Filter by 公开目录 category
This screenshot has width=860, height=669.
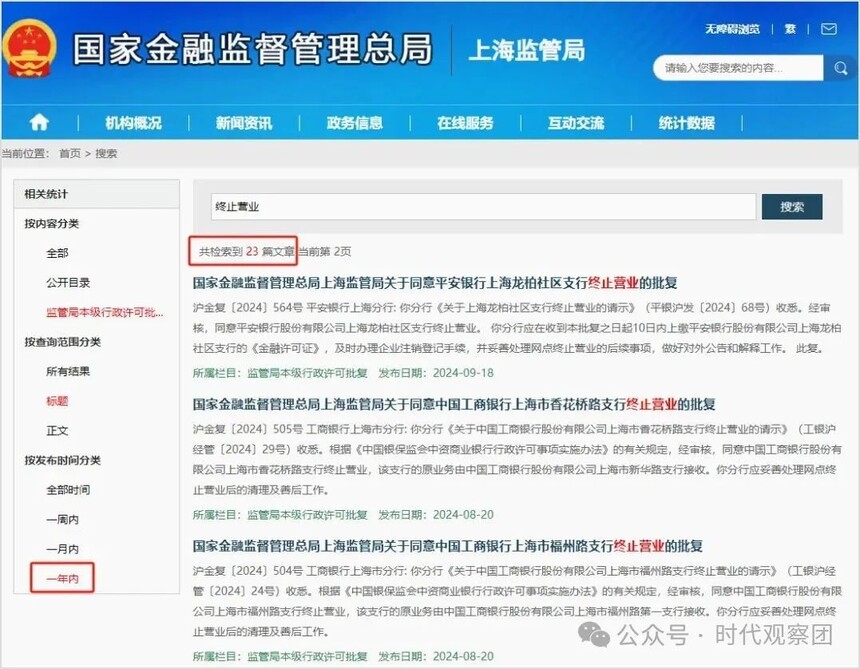tap(68, 282)
